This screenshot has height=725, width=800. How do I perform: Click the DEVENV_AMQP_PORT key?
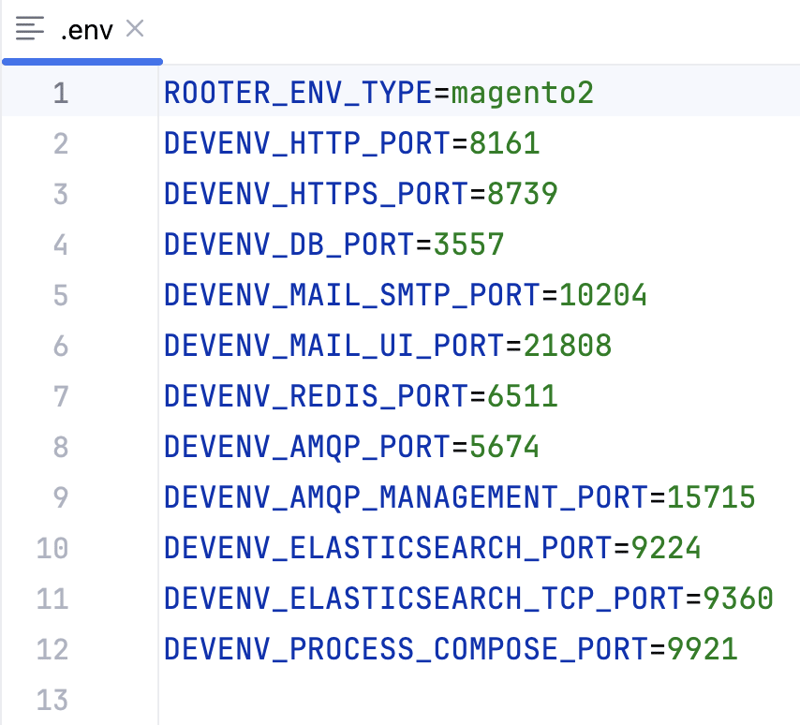pos(308,447)
